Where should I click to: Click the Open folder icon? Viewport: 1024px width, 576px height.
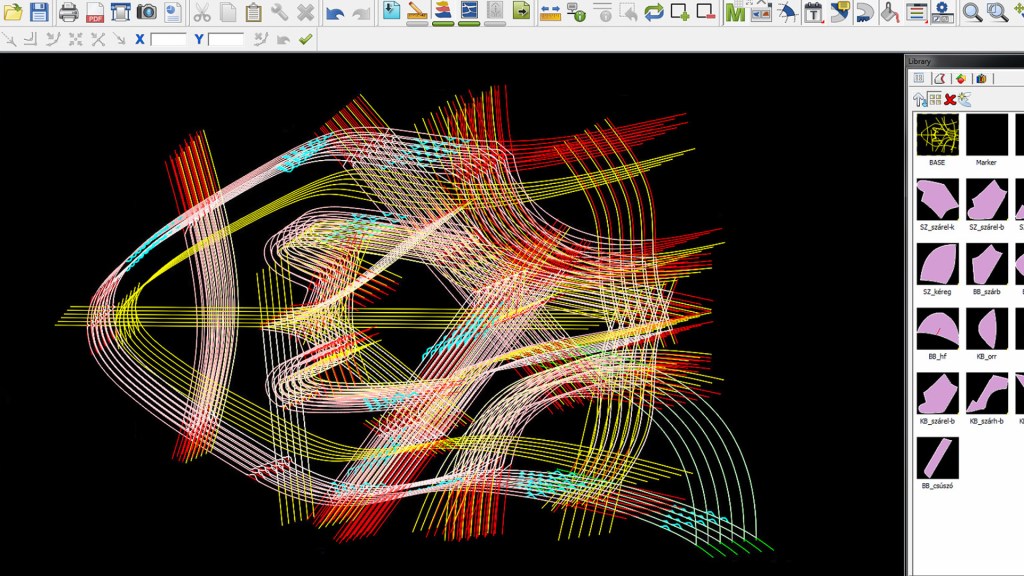12,12
